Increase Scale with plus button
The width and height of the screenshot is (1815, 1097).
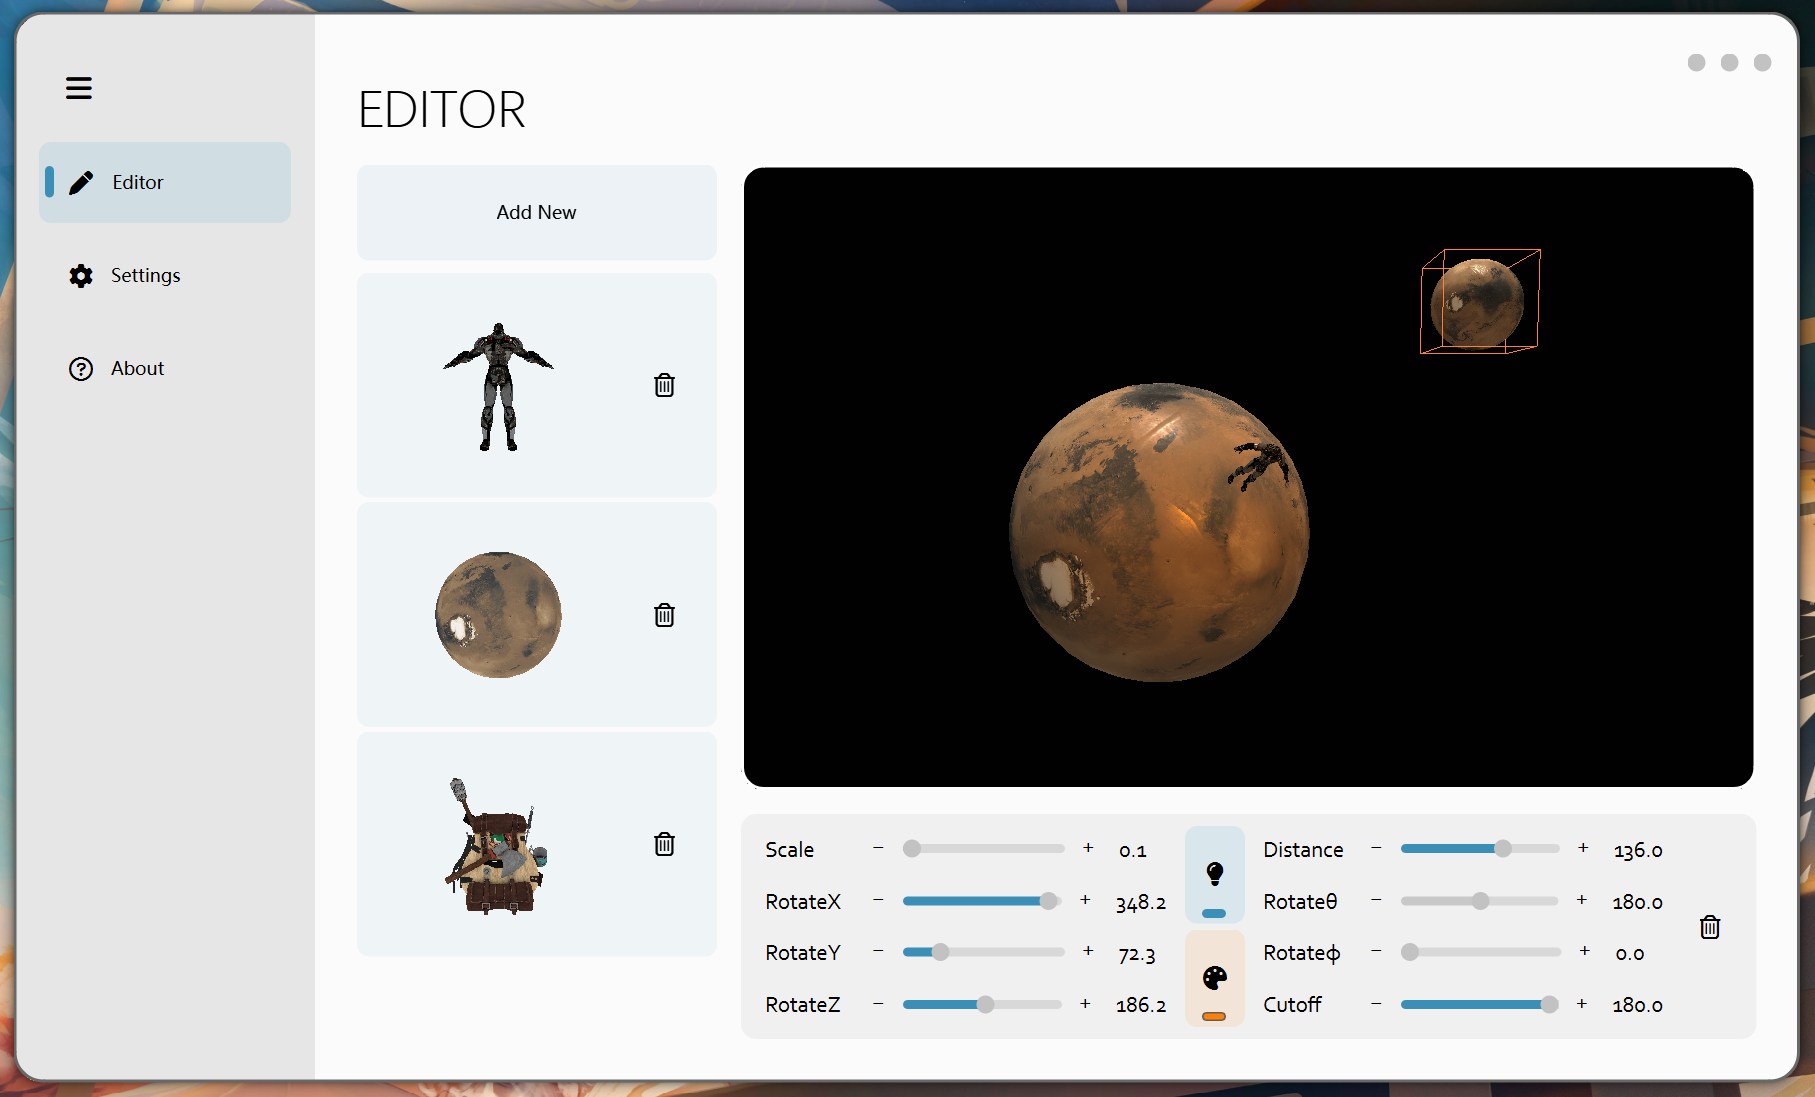tap(1088, 848)
